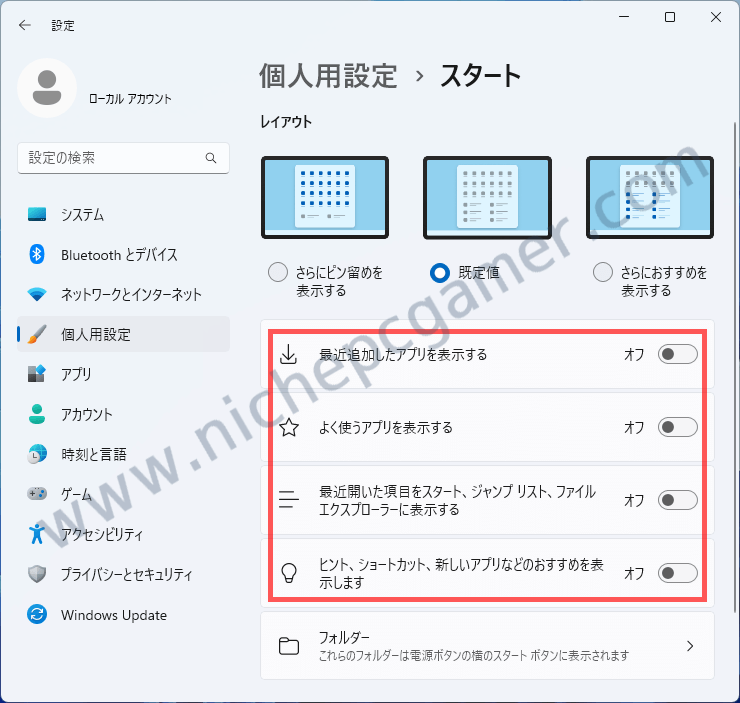Click the local account avatar icon
740x703 pixels.
47,88
